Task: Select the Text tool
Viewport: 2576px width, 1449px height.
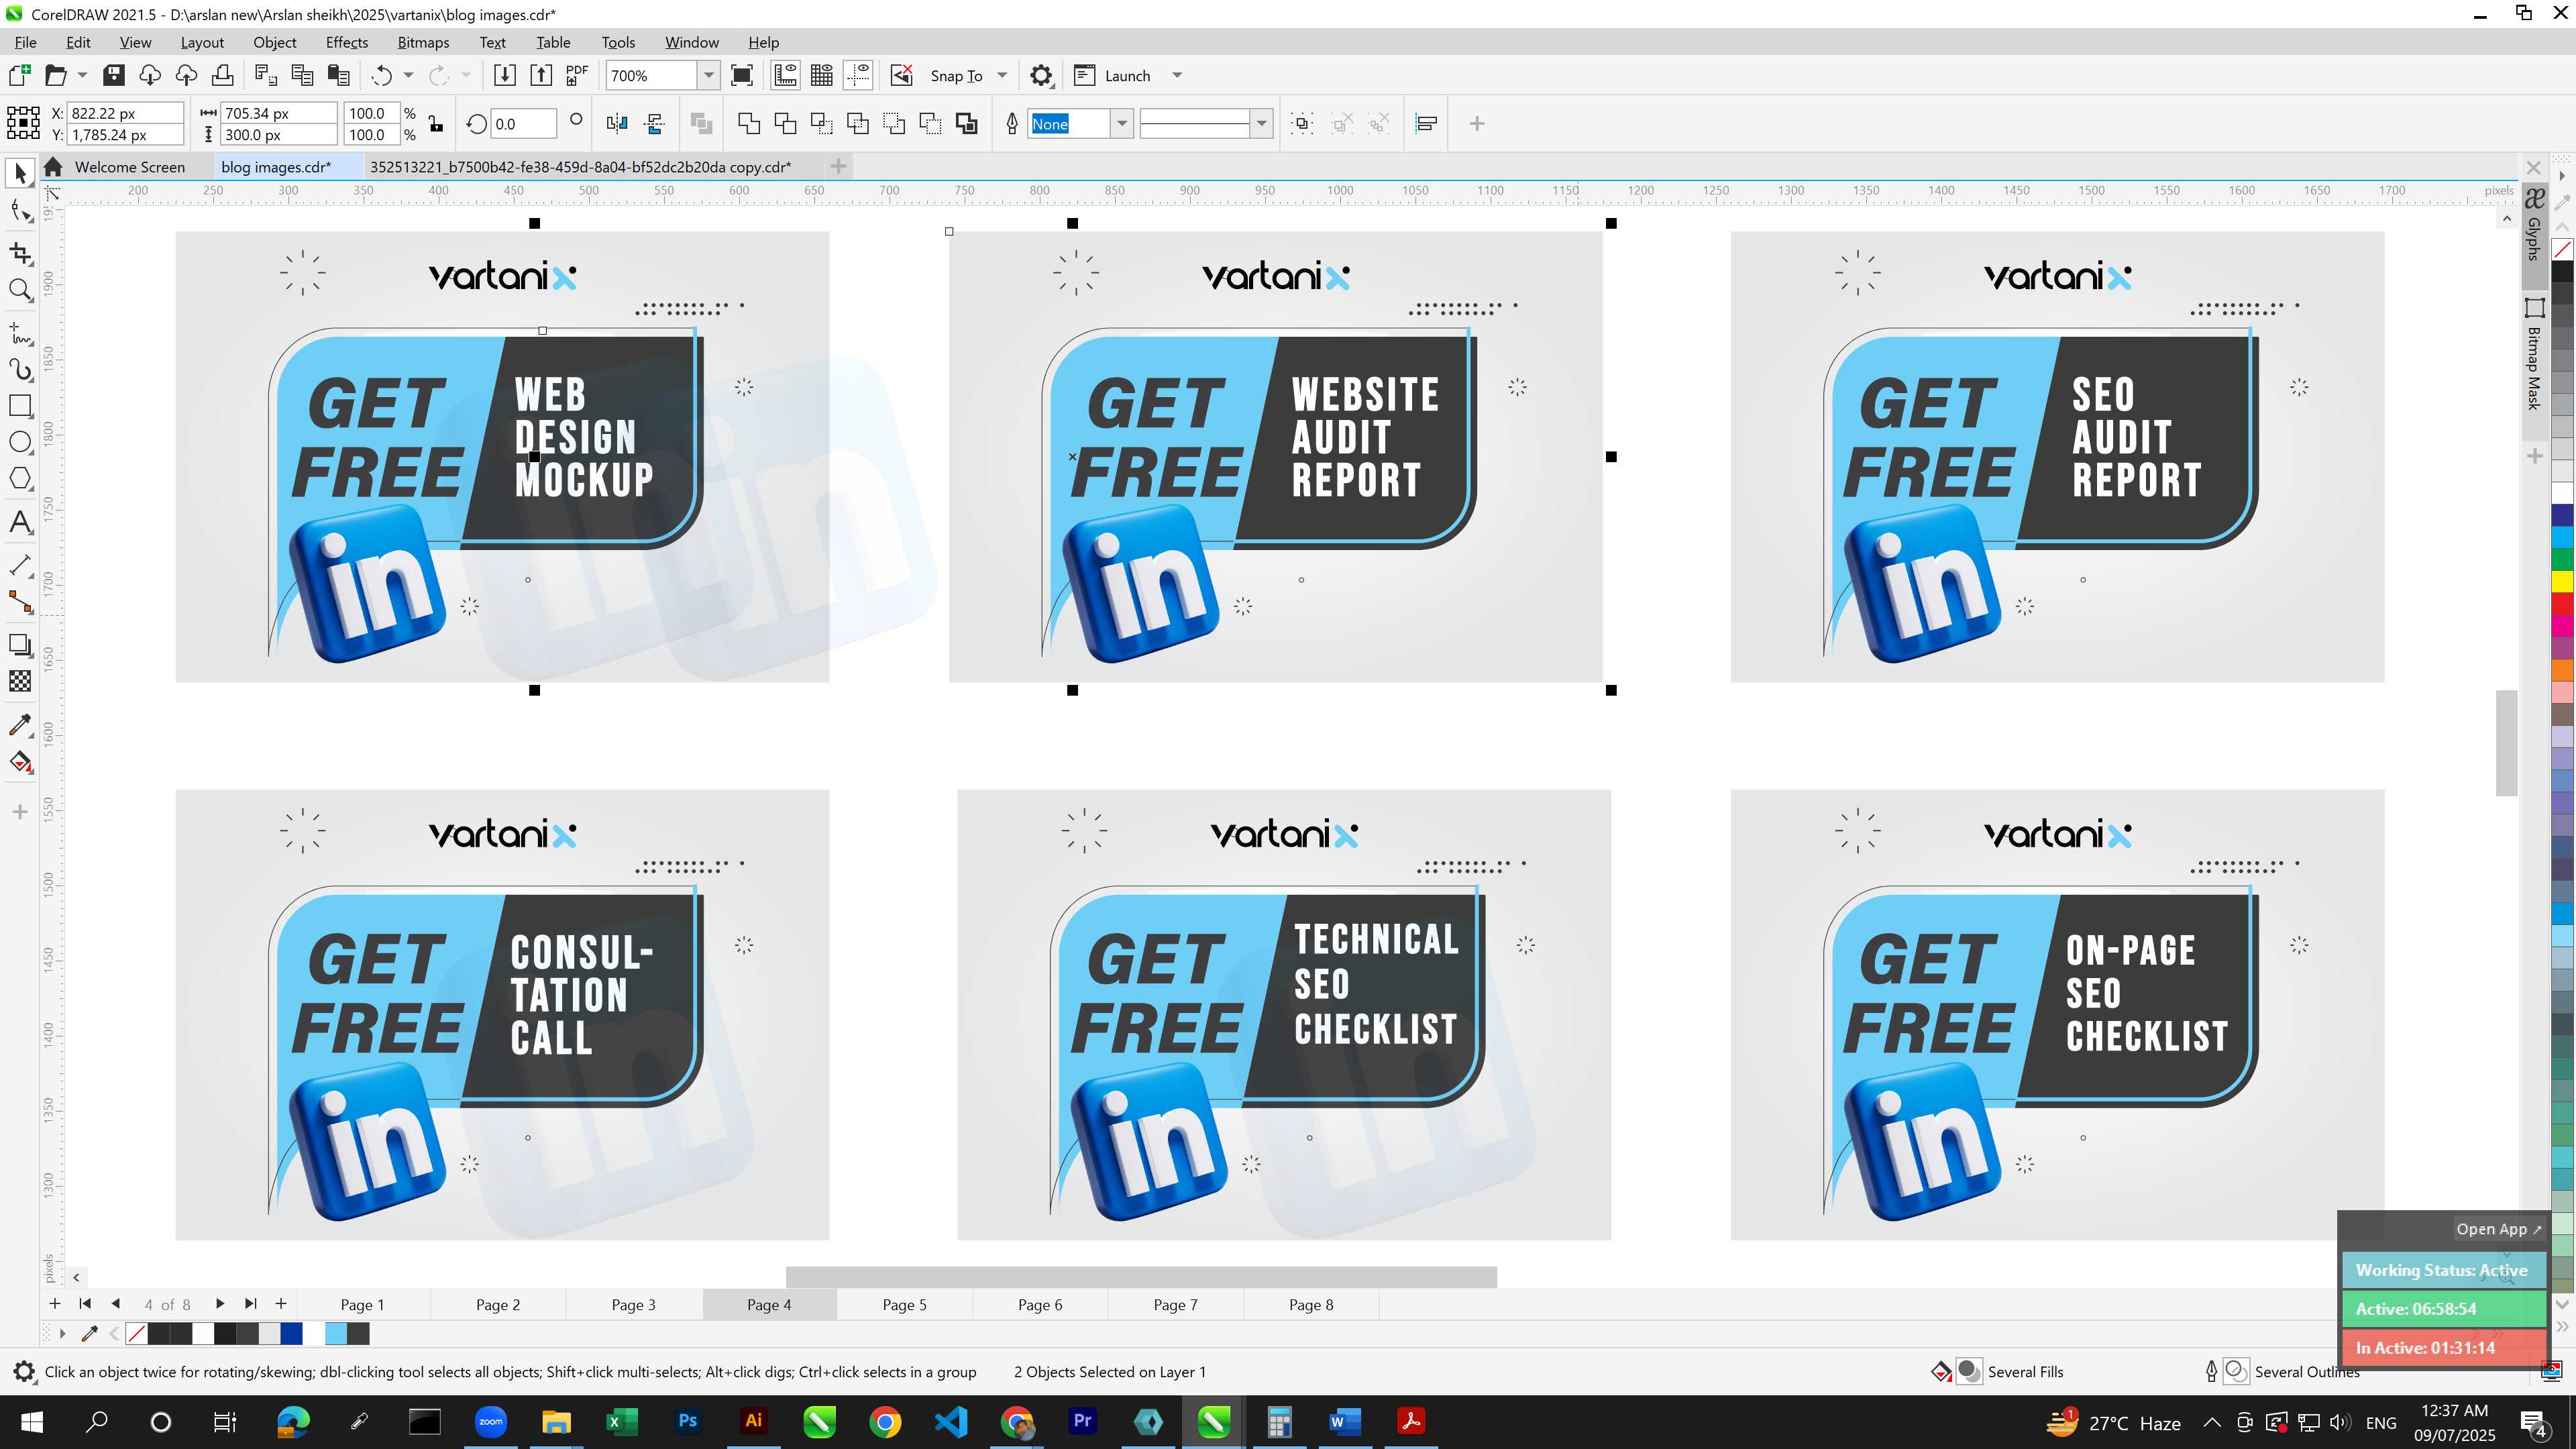Action: 20,522
